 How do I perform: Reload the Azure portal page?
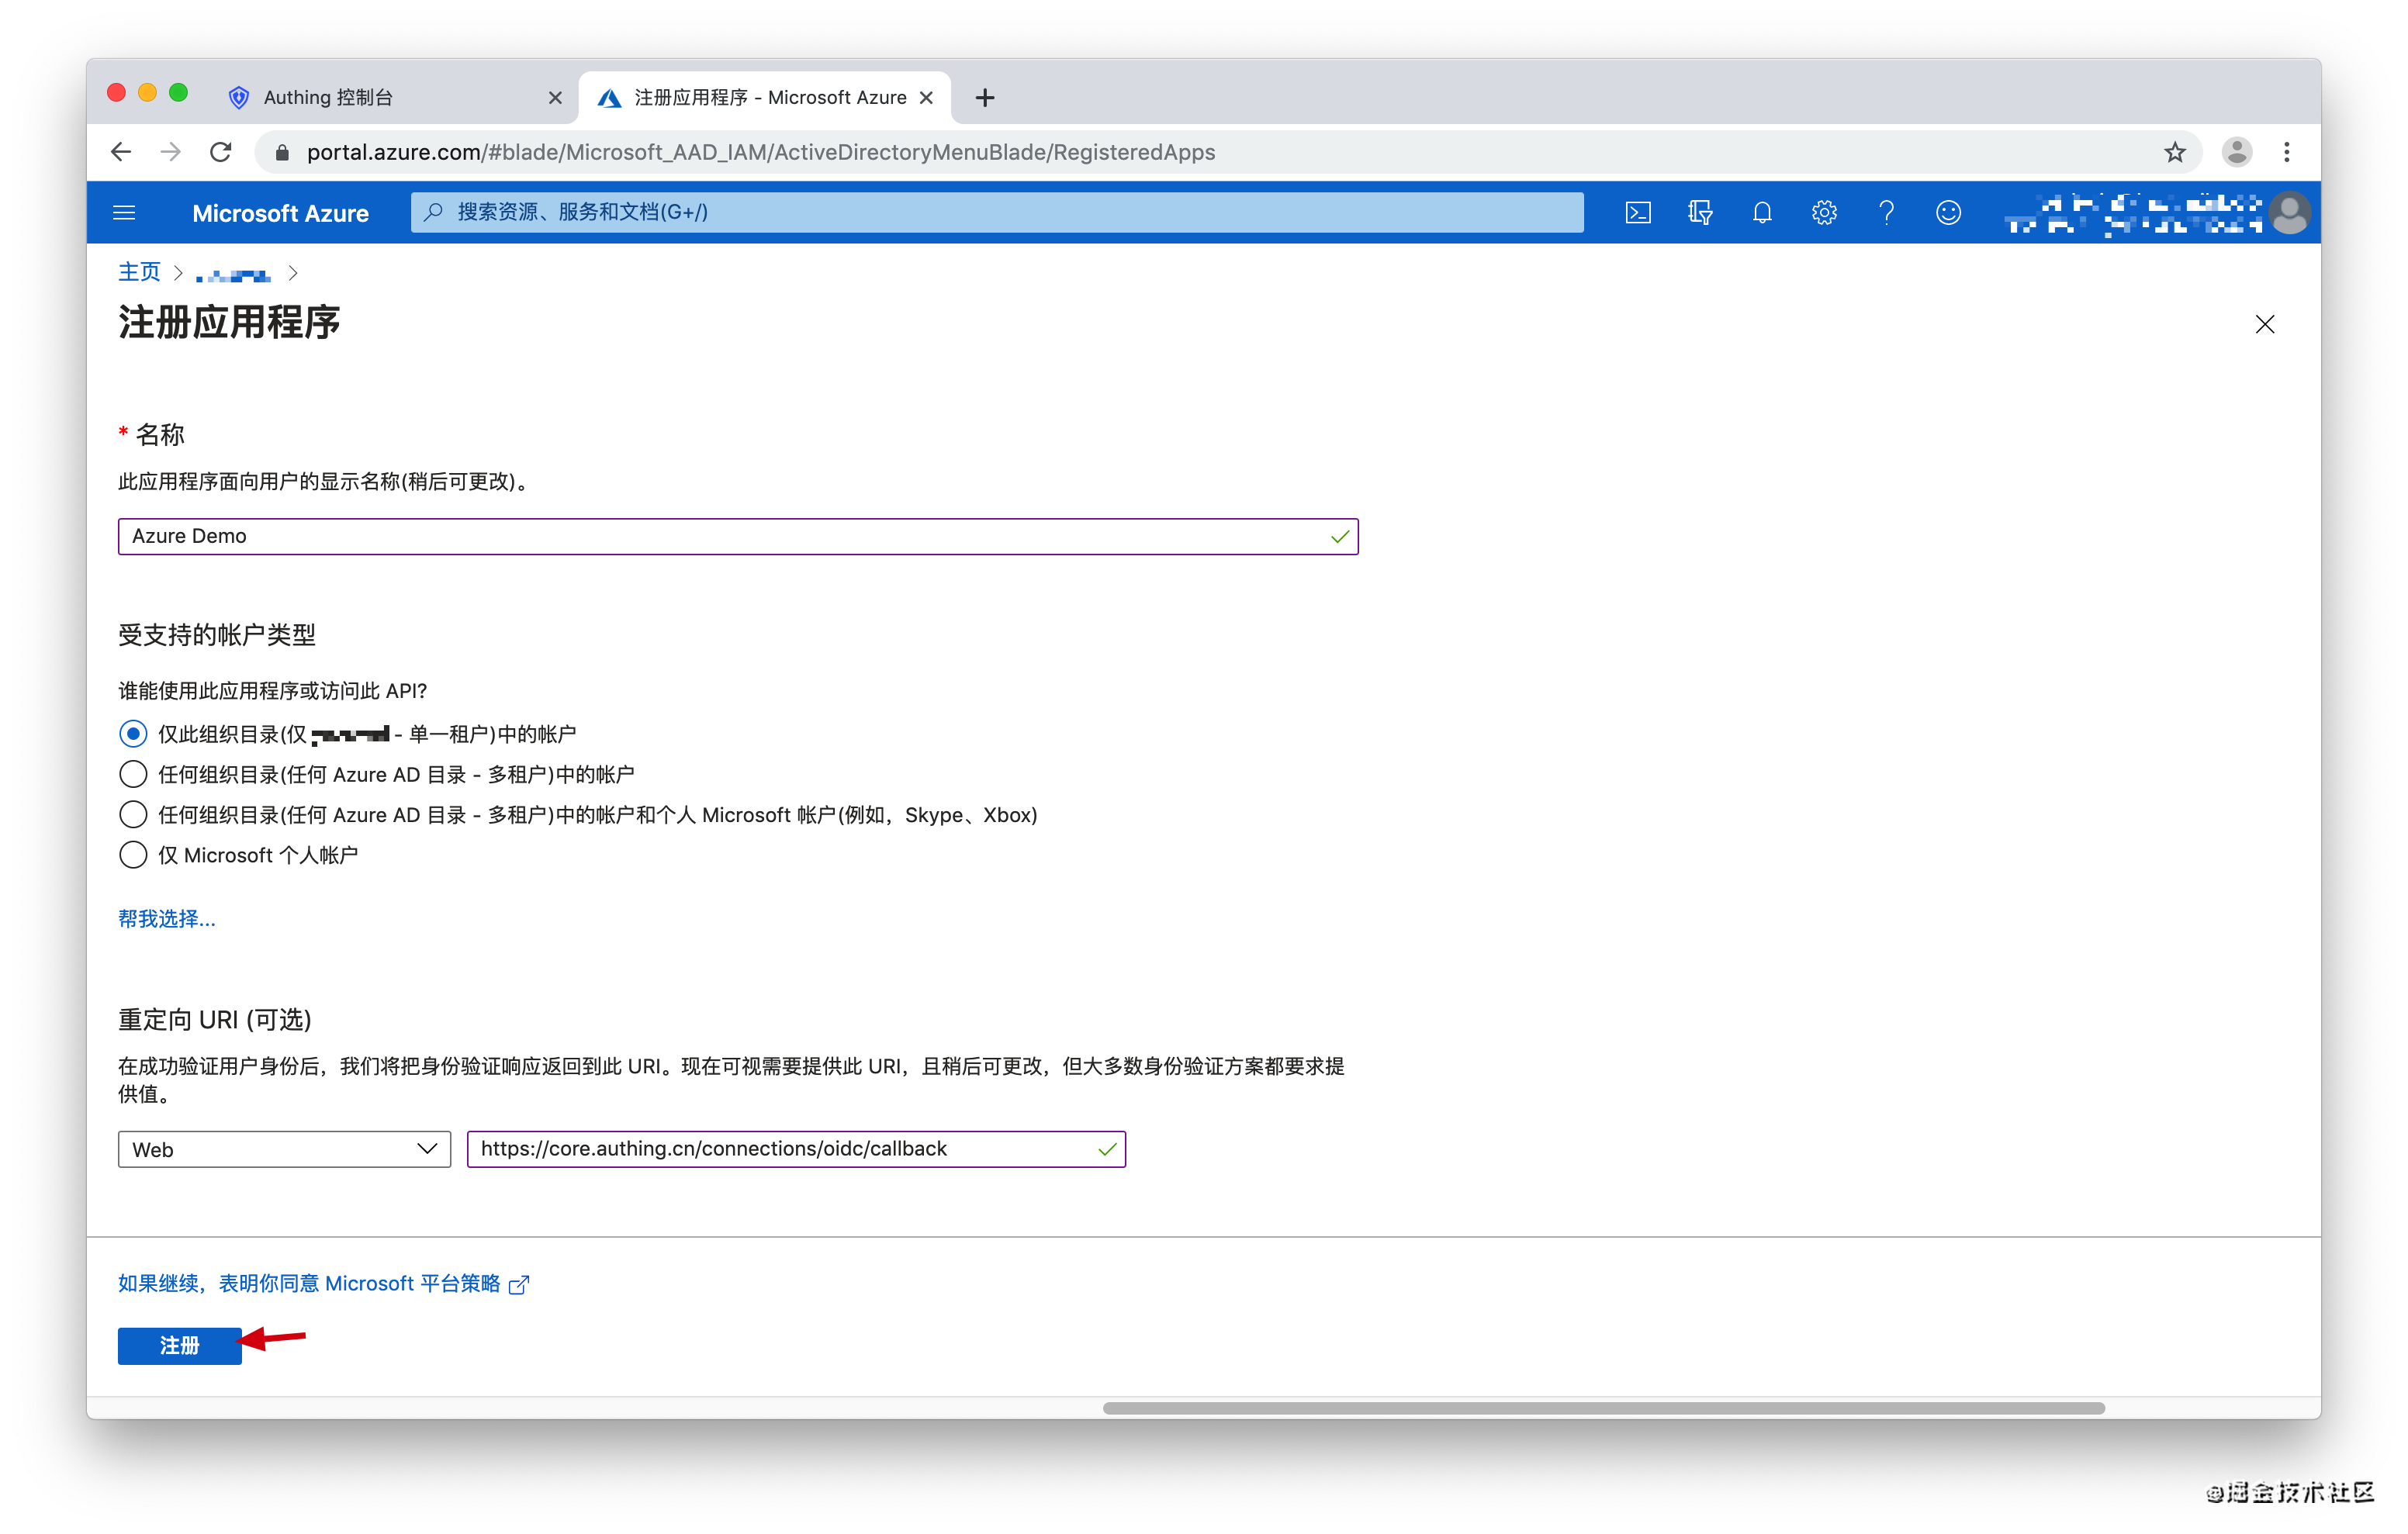tap(221, 152)
